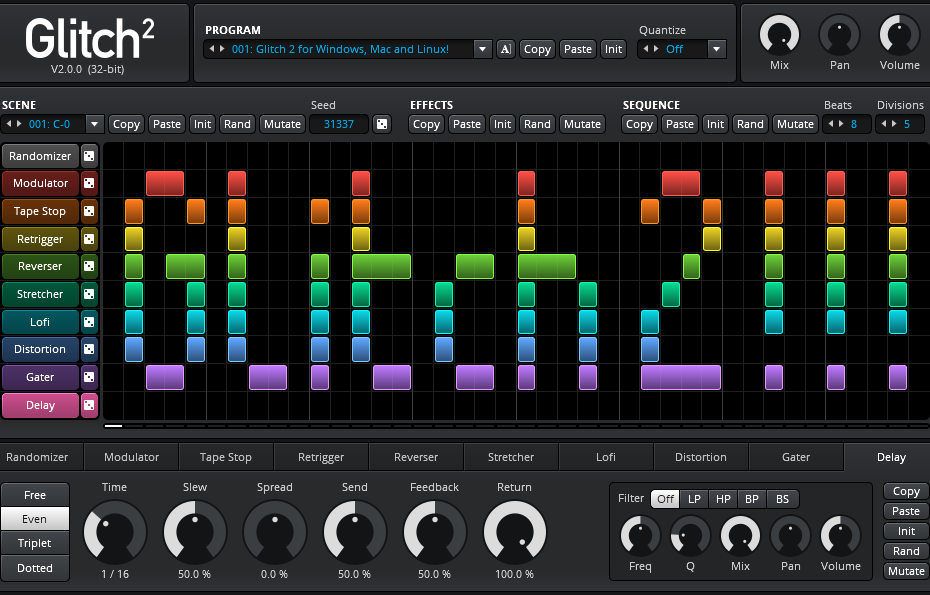Click the Seed value field 31337

339,124
